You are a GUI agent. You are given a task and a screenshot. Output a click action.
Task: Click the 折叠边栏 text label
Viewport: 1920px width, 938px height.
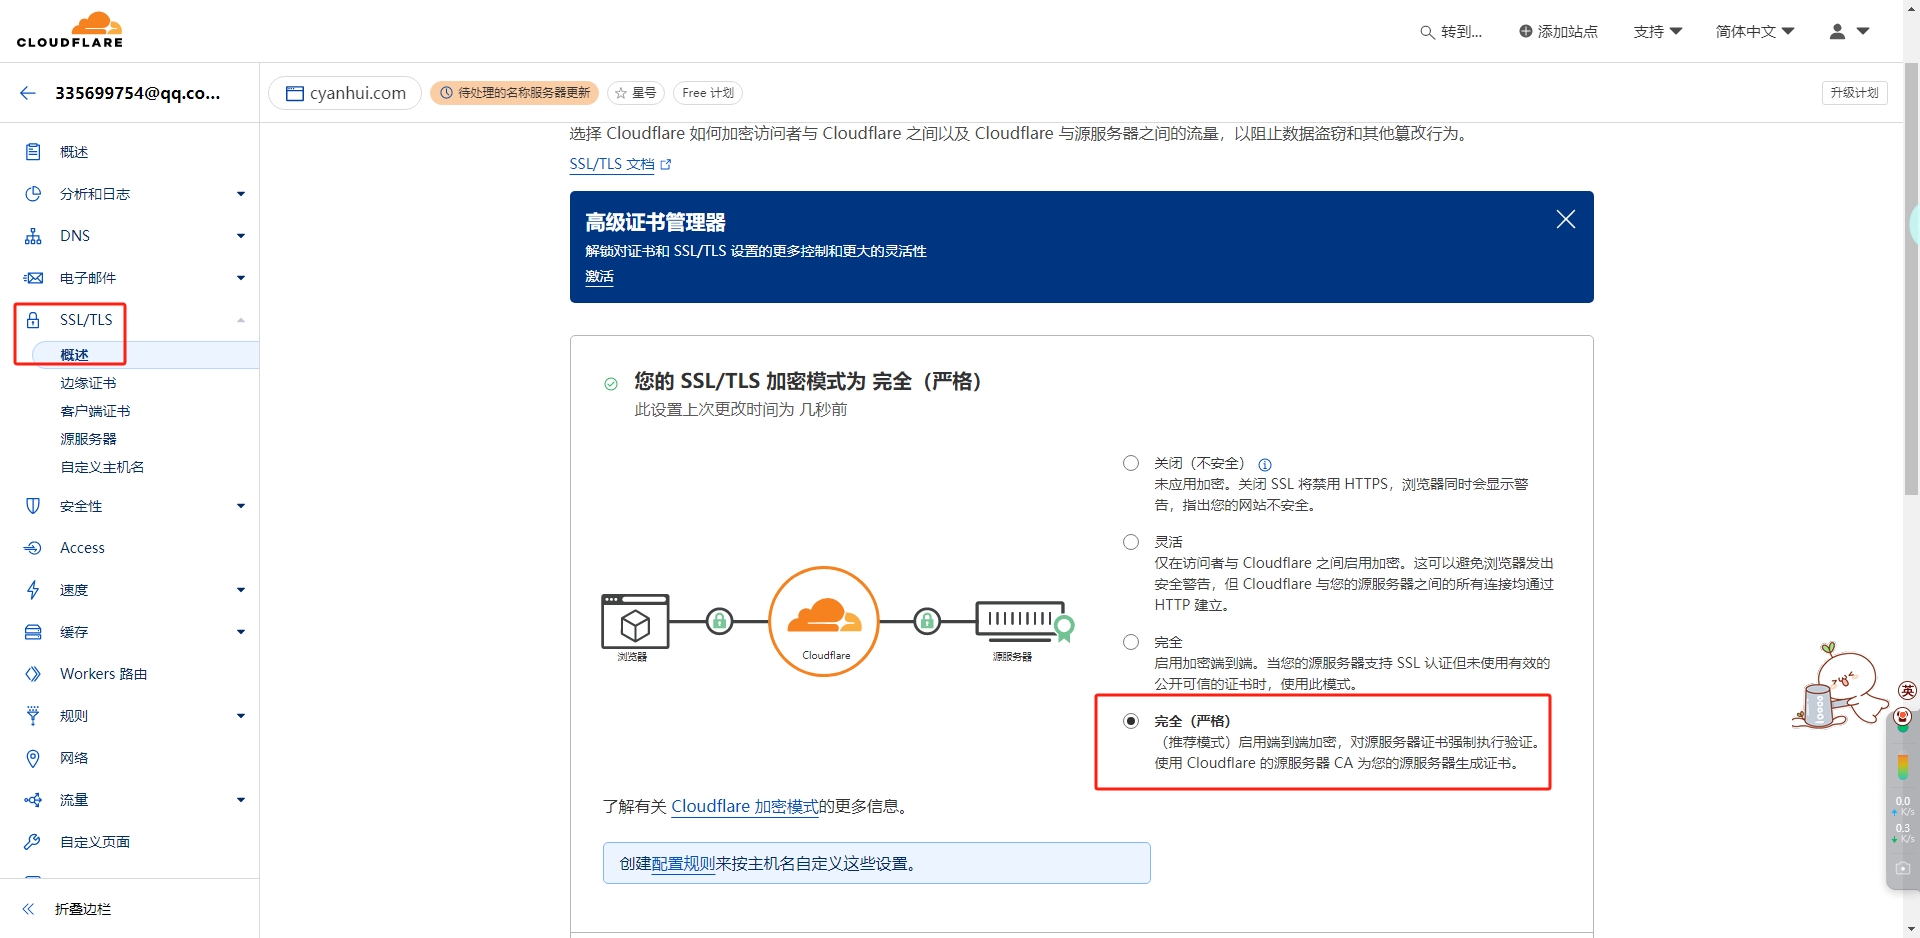(83, 909)
